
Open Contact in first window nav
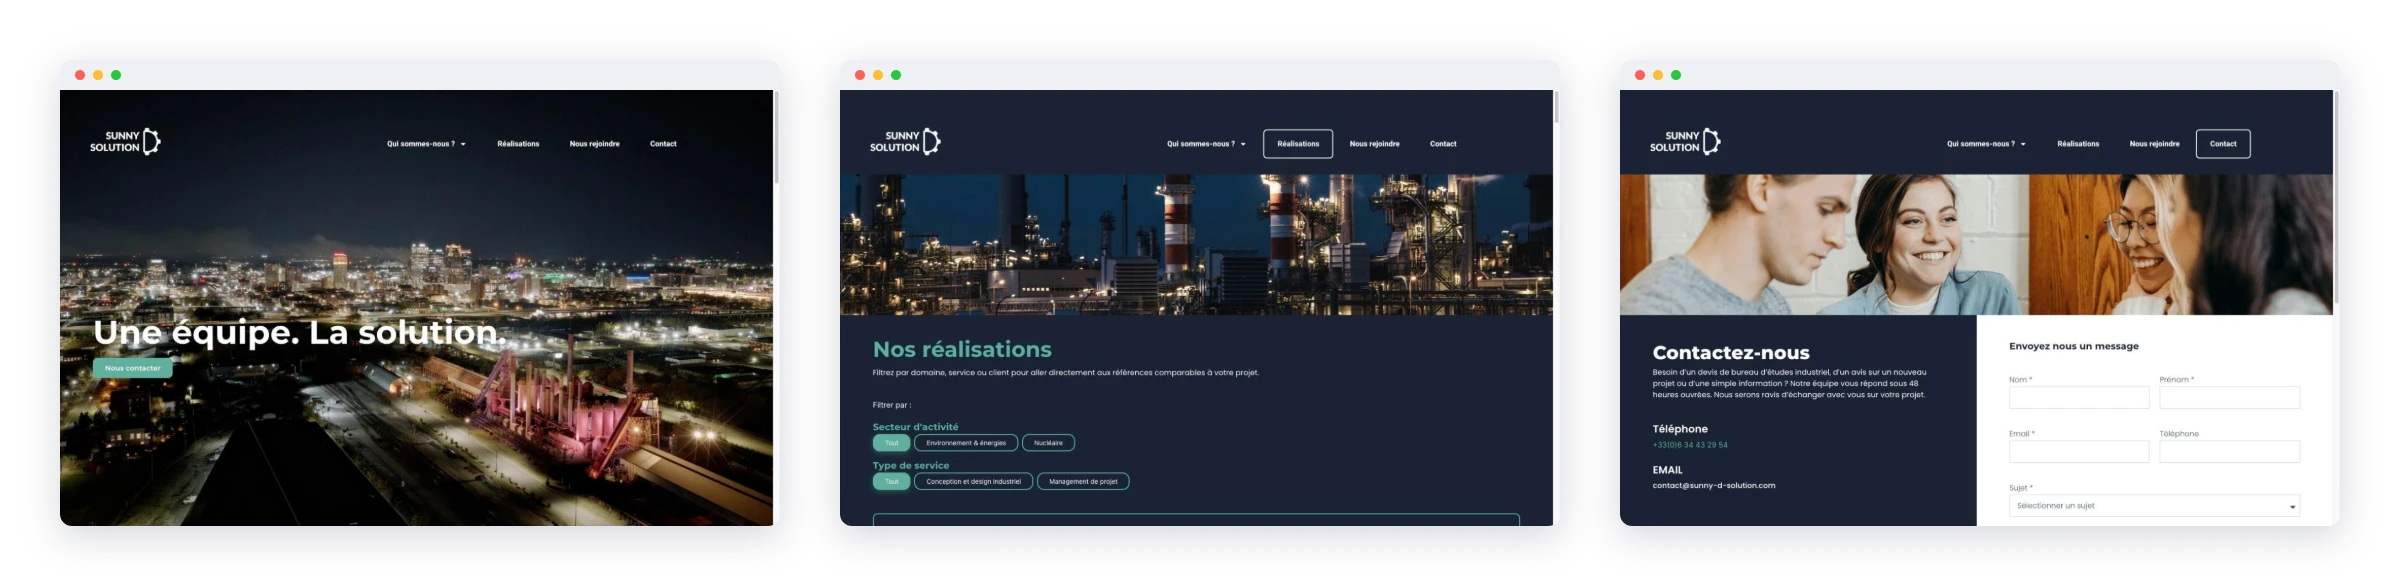[x=663, y=144]
